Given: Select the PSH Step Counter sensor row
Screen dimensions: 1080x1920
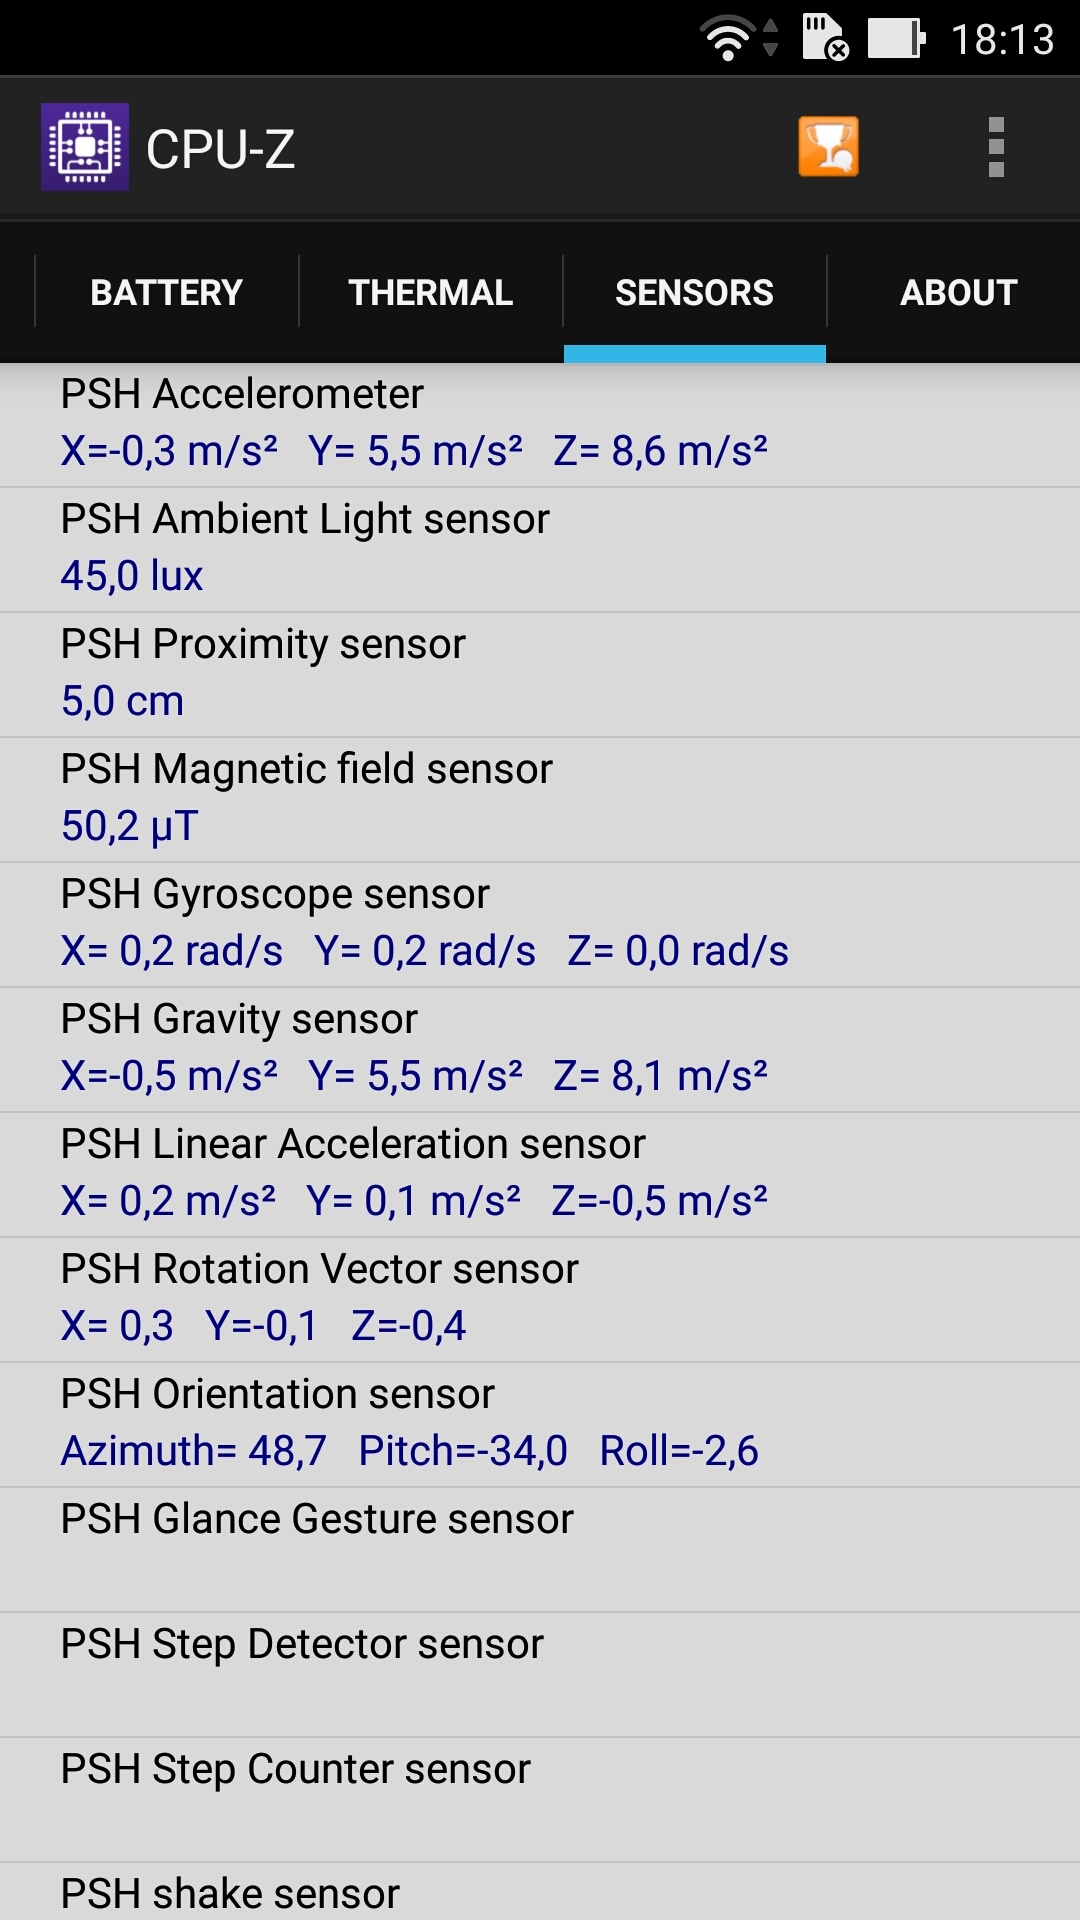Looking at the screenshot, I should (x=540, y=1800).
